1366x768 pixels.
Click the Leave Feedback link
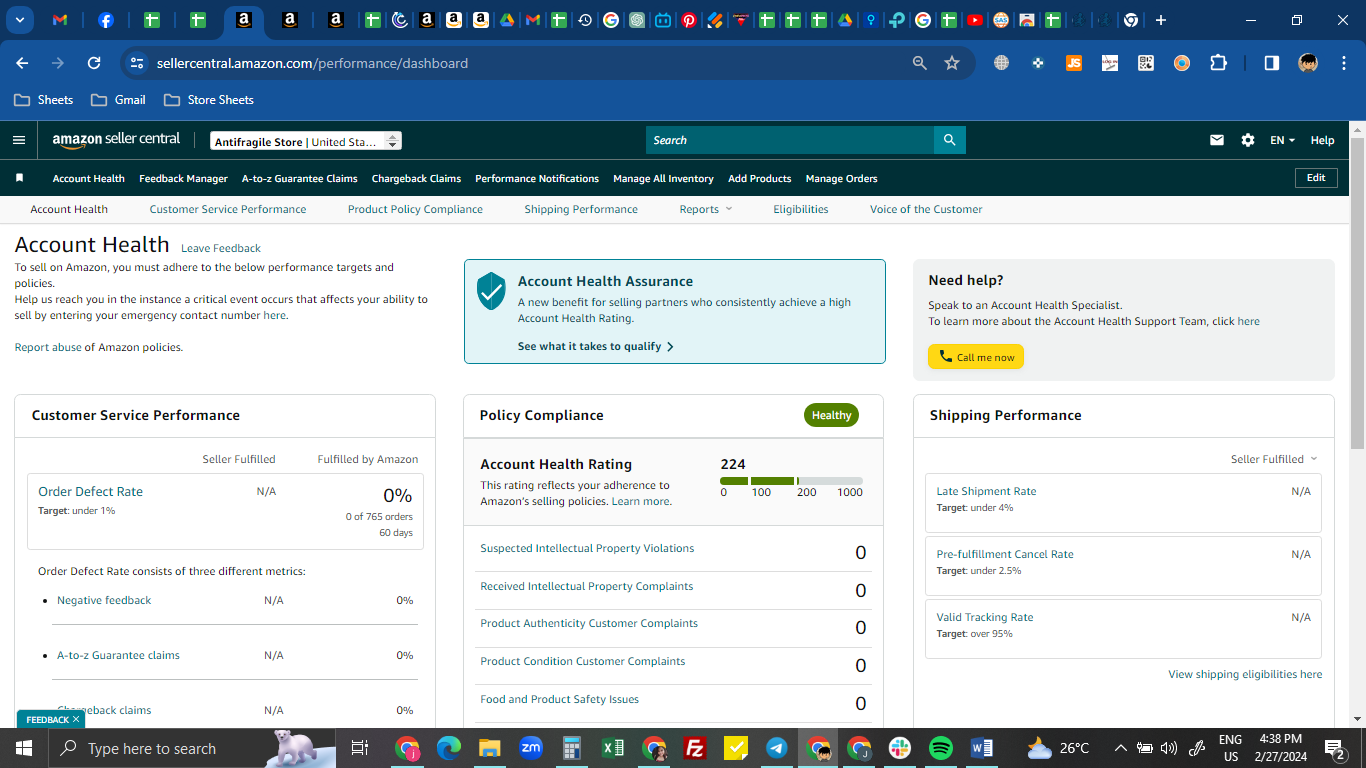click(x=221, y=248)
